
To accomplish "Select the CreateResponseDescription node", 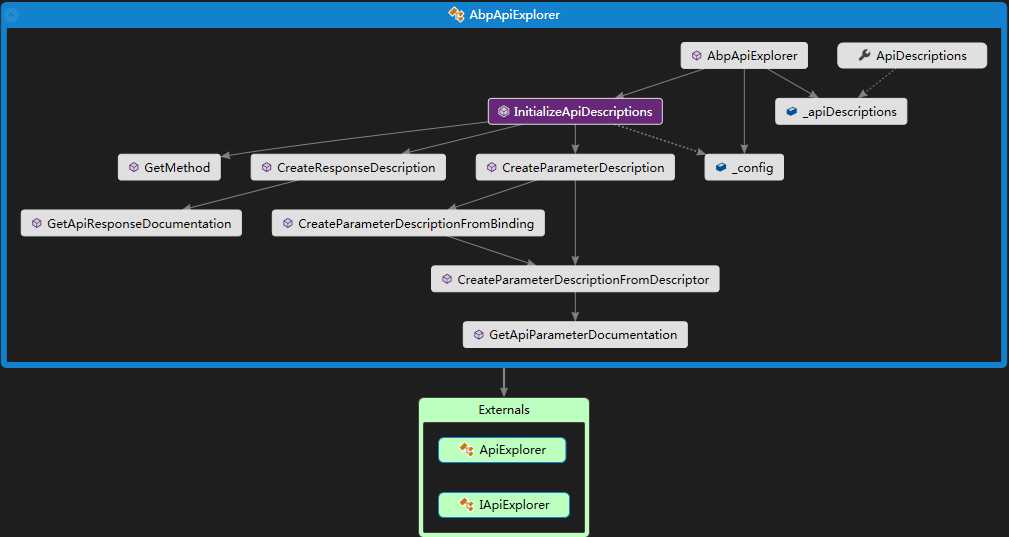I will tap(348, 168).
